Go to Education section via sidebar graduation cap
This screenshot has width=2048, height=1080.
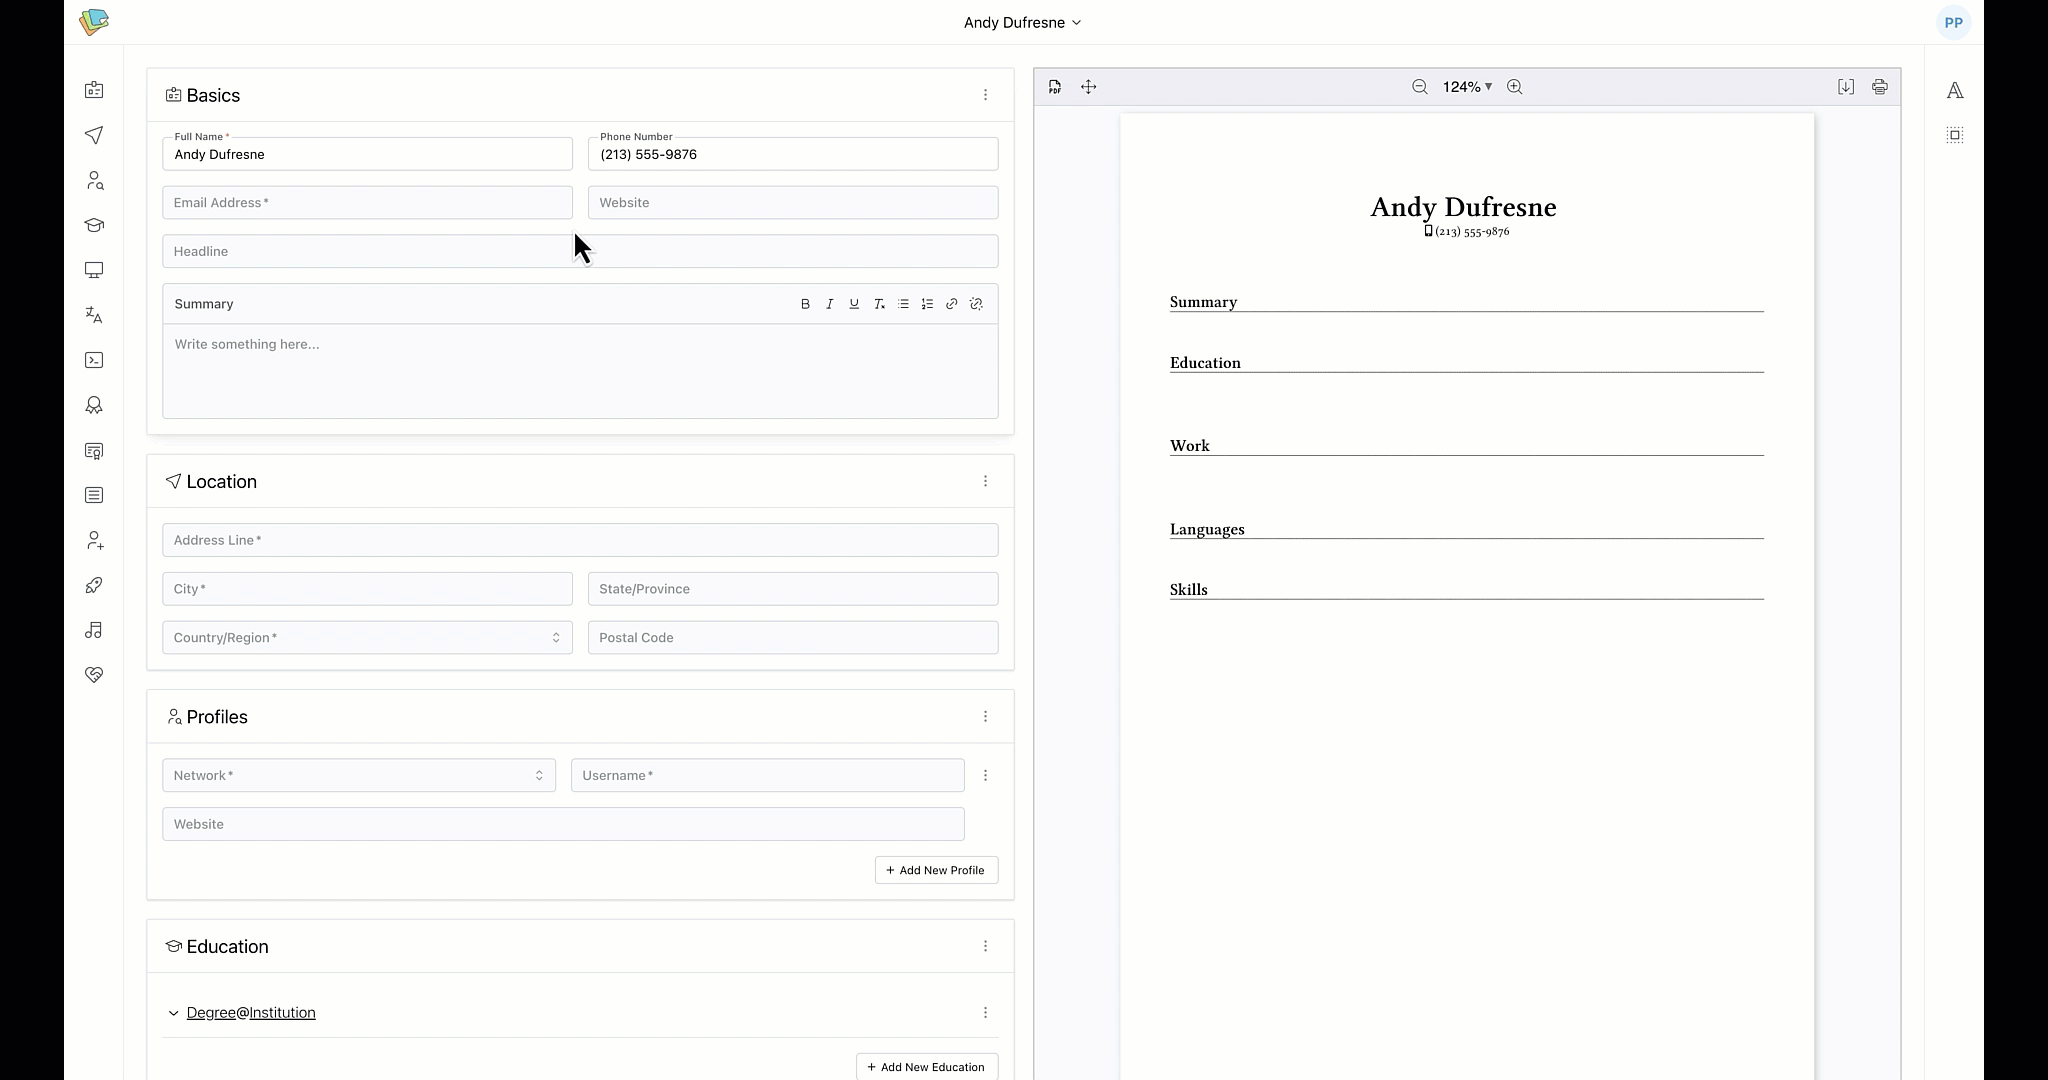click(94, 225)
